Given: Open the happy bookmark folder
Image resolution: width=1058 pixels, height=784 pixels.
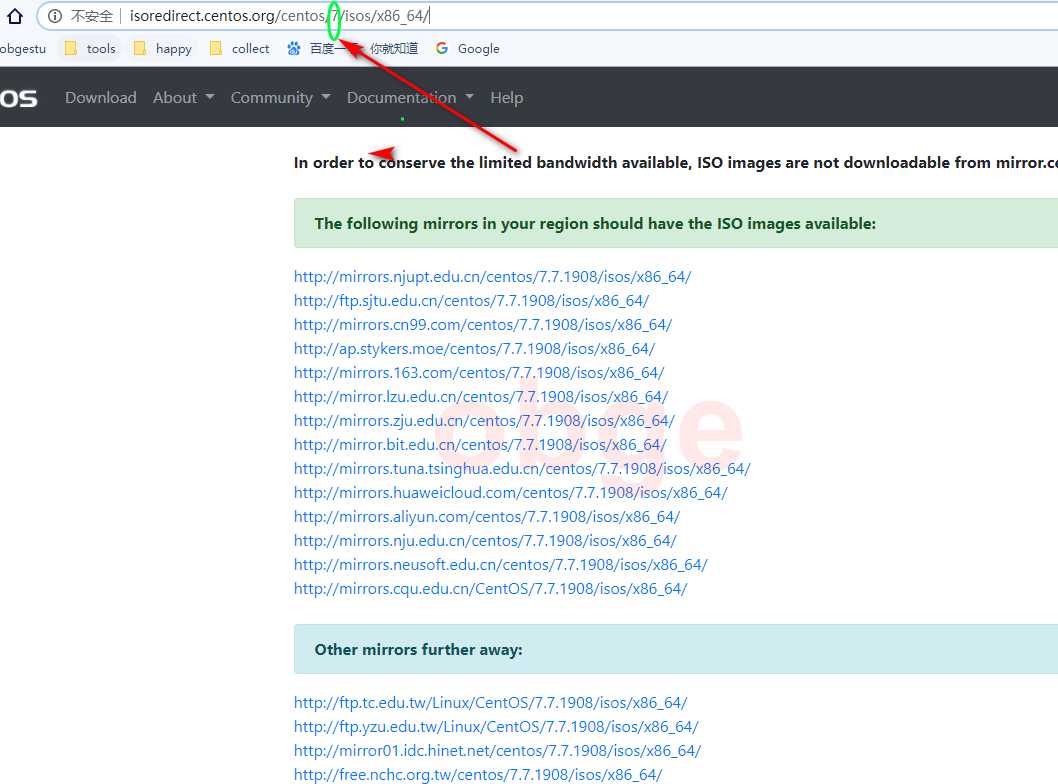Looking at the screenshot, I should [x=163, y=49].
